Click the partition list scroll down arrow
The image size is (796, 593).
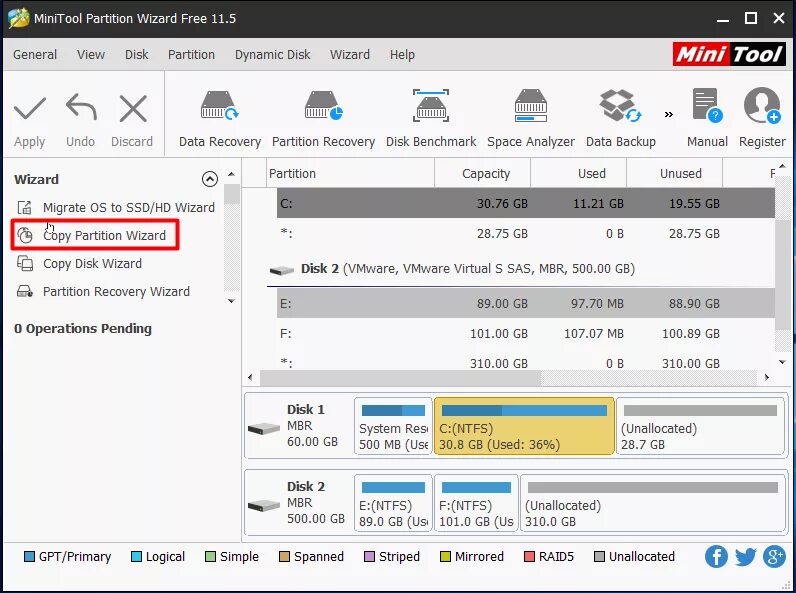tap(782, 362)
